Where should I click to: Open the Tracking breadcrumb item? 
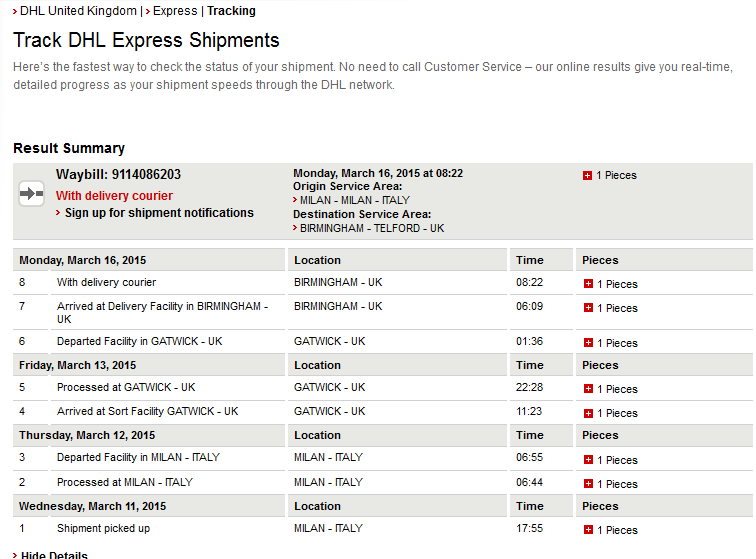click(231, 11)
